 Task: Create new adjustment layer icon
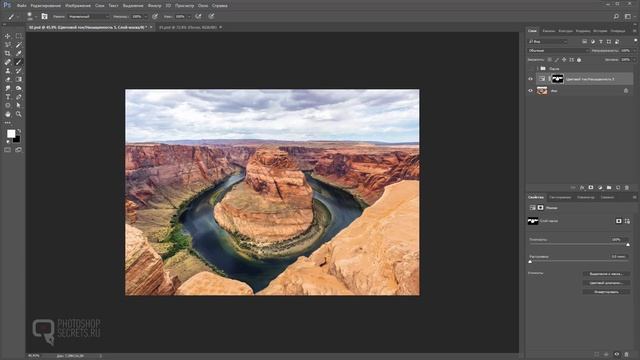click(x=600, y=188)
